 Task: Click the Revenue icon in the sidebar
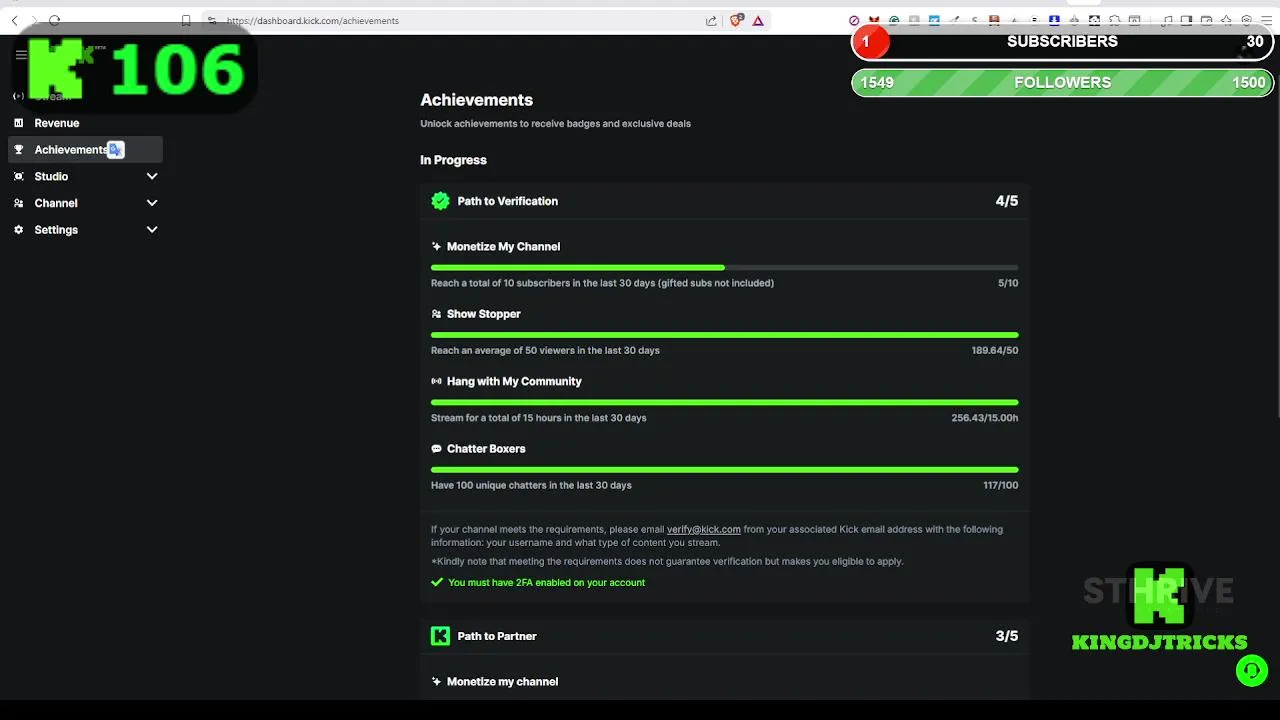coord(18,123)
